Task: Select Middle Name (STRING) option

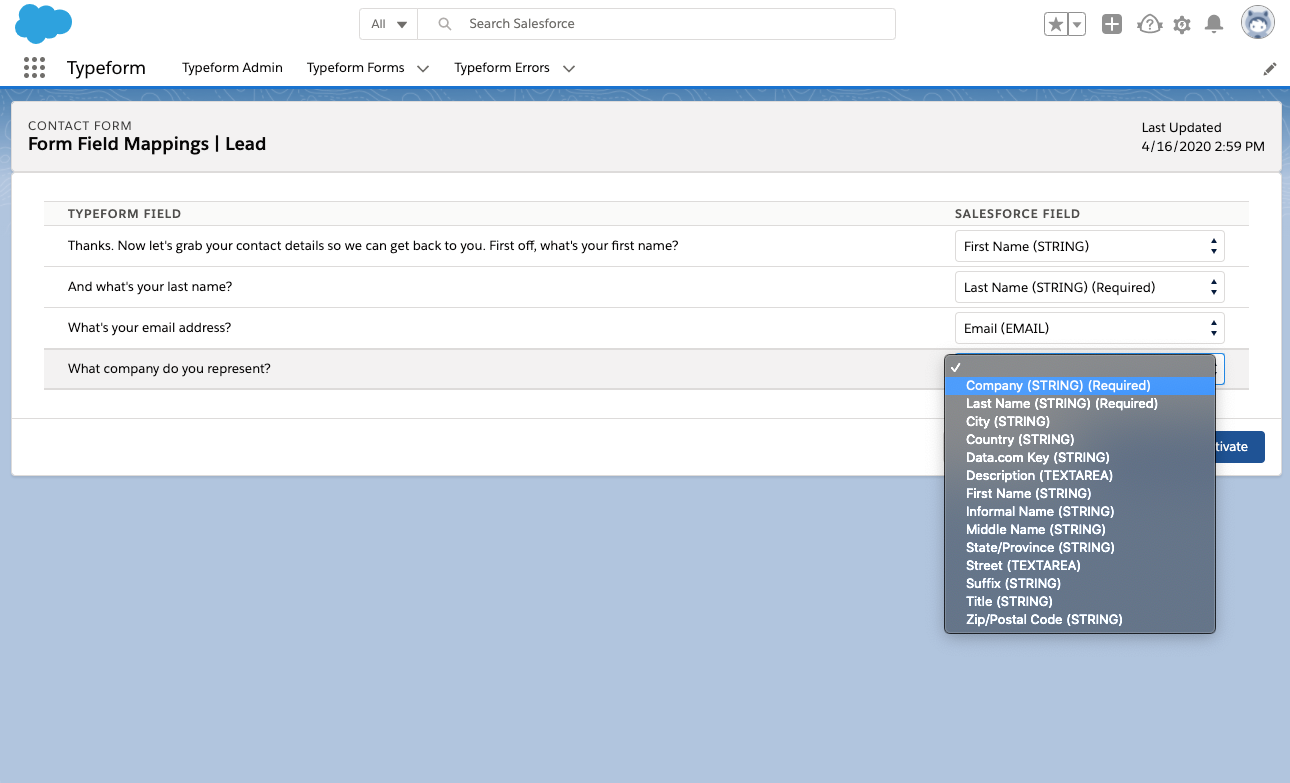Action: tap(1080, 529)
